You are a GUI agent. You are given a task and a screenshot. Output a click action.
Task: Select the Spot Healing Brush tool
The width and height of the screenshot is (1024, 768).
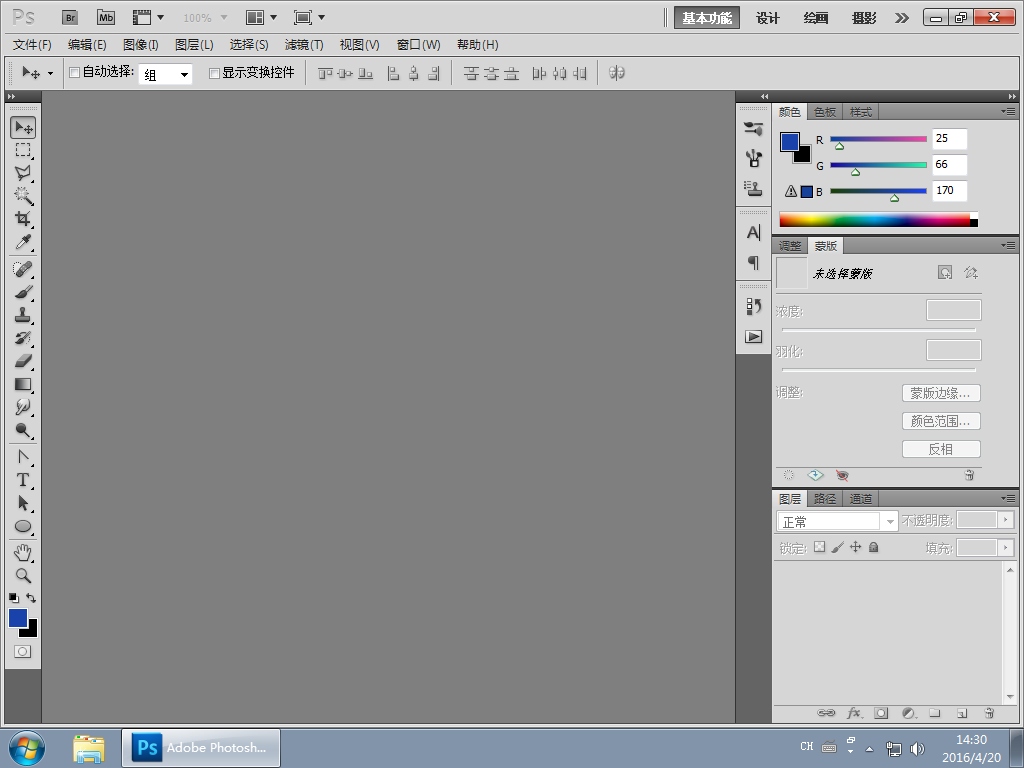tap(23, 268)
